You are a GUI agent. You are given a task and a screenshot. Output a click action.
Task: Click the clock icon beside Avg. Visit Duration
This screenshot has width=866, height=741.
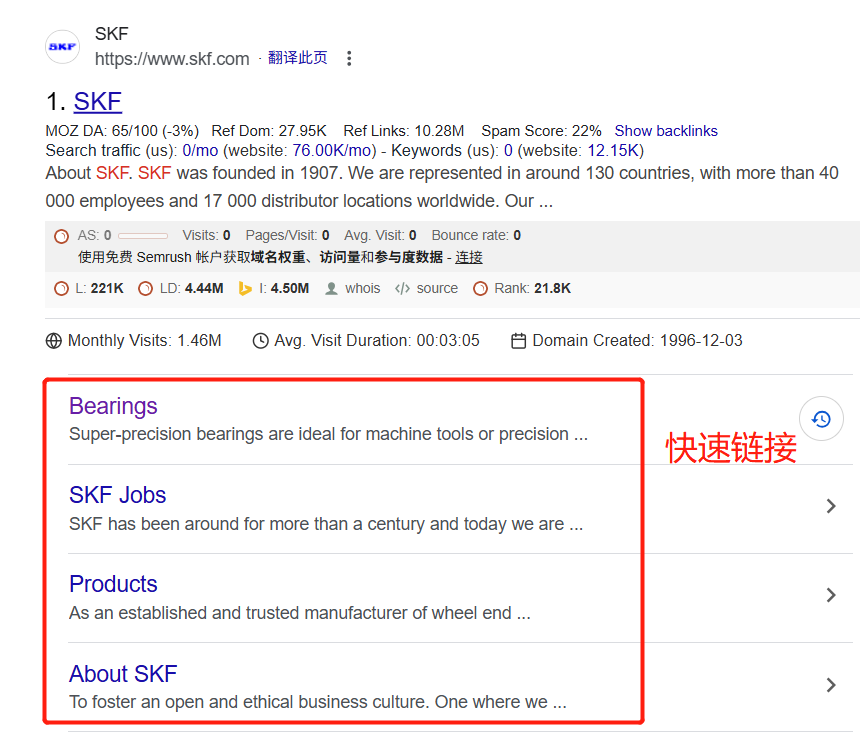[x=259, y=340]
